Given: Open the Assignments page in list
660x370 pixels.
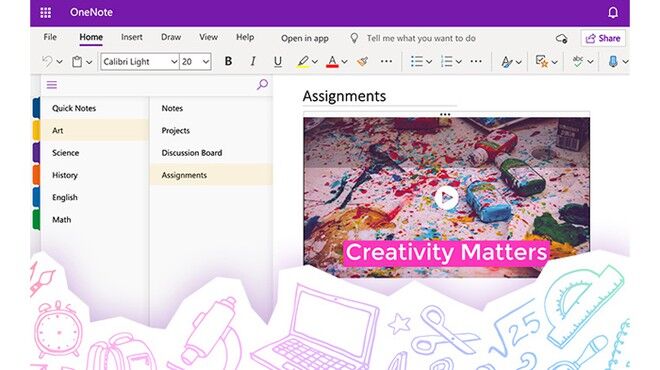Looking at the screenshot, I should pyautogui.click(x=211, y=175).
